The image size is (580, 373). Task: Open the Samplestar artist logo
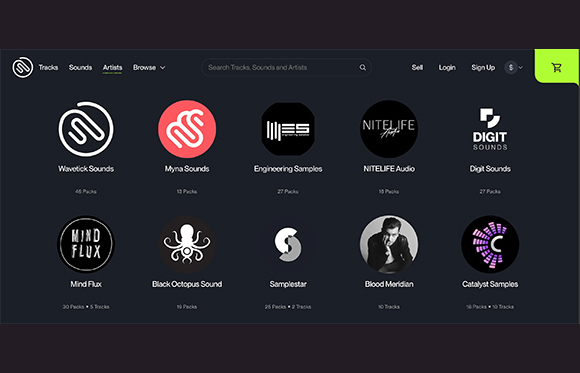point(288,244)
